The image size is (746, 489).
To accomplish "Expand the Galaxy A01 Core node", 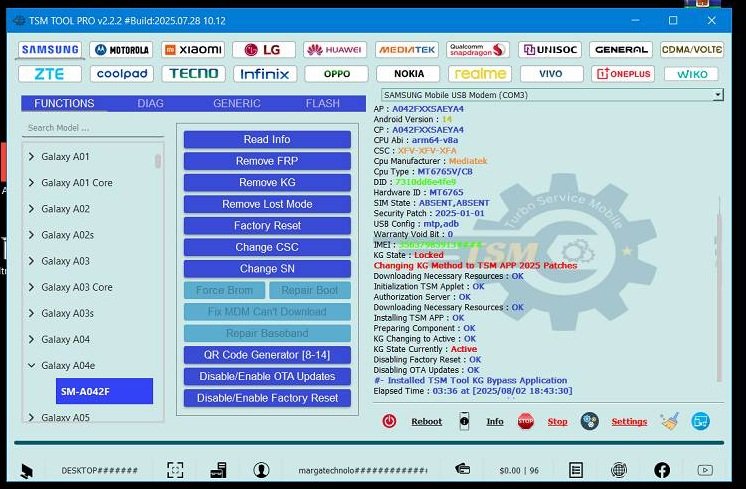I will click(31, 183).
